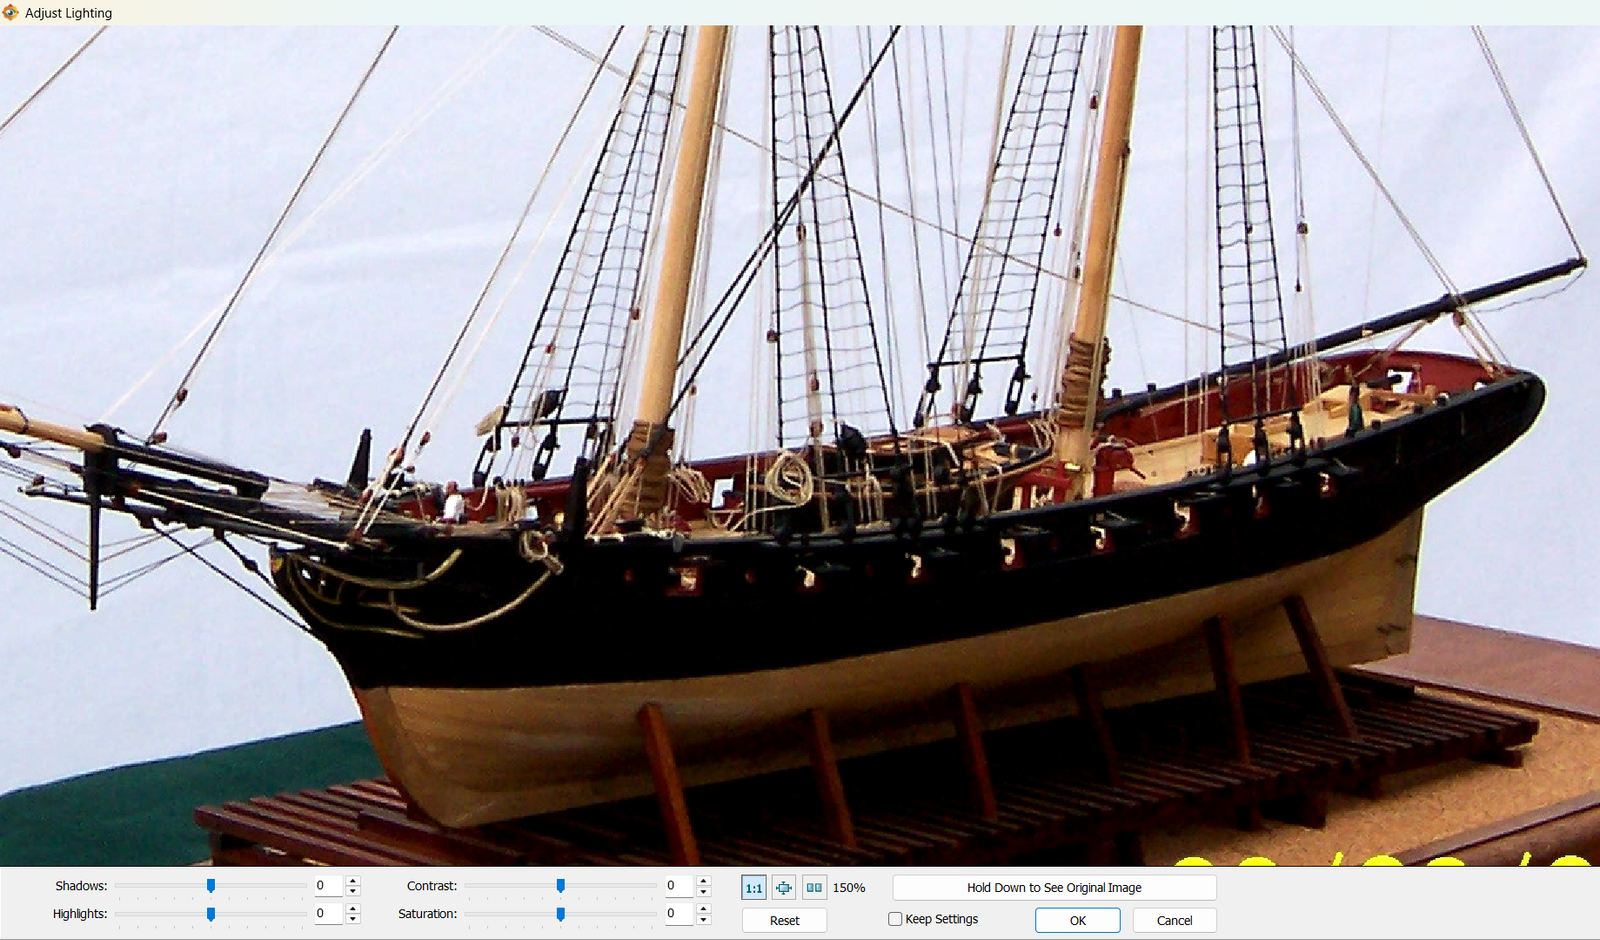Increase Highlights value with up arrow

[353, 909]
